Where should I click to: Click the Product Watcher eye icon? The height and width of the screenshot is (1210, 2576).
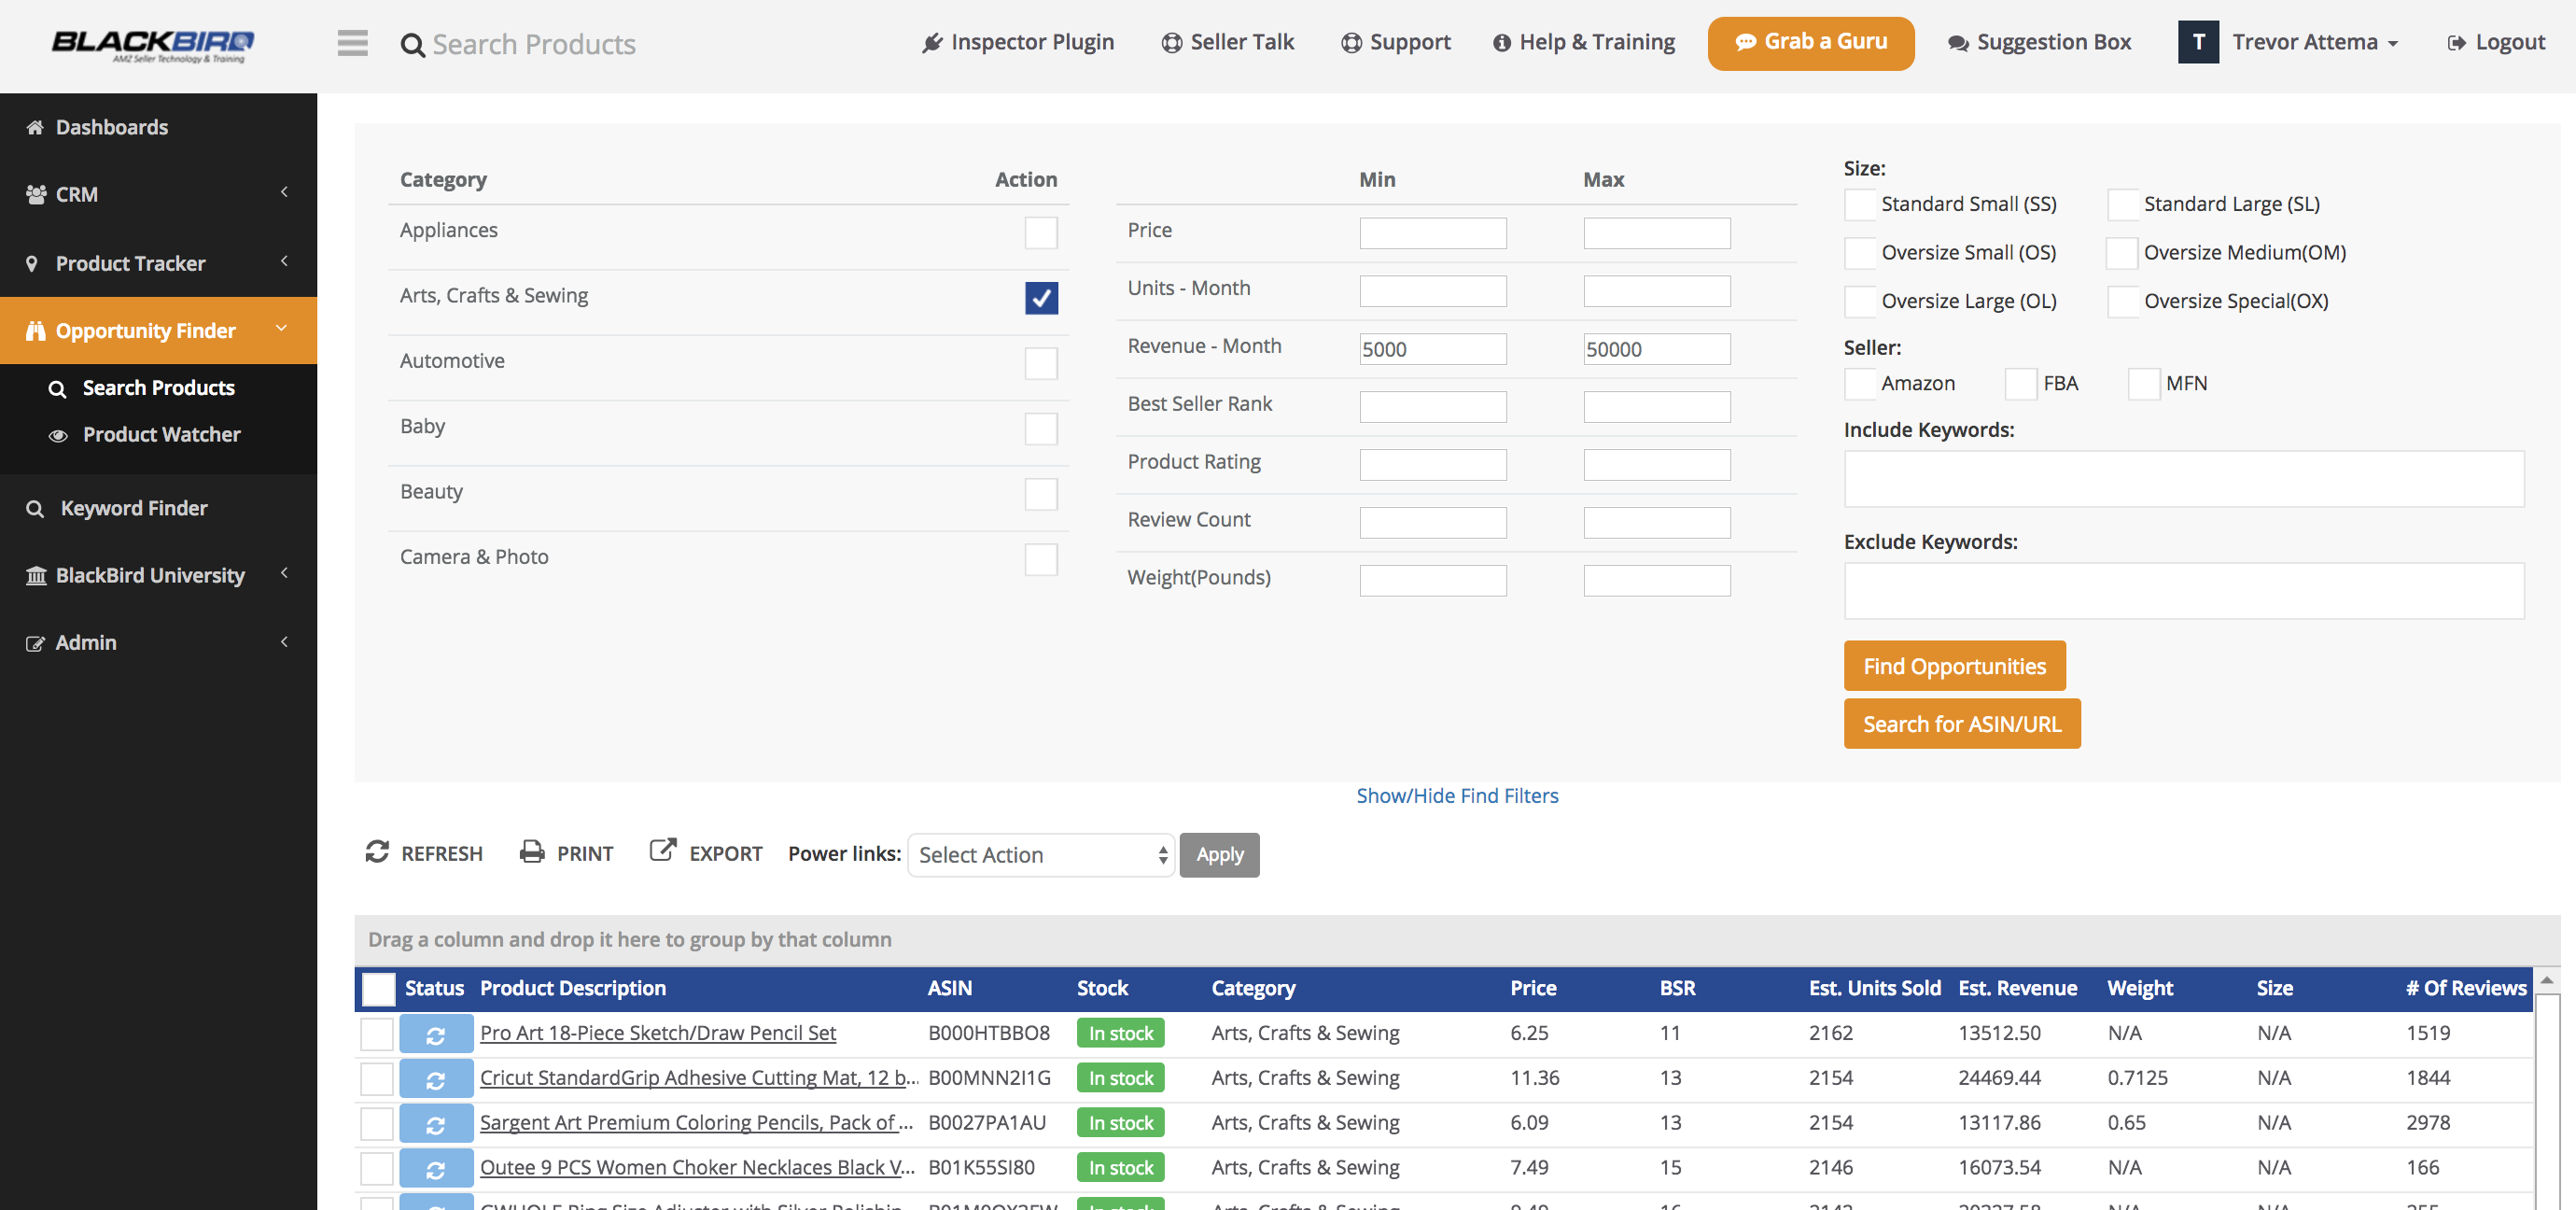pyautogui.click(x=58, y=435)
